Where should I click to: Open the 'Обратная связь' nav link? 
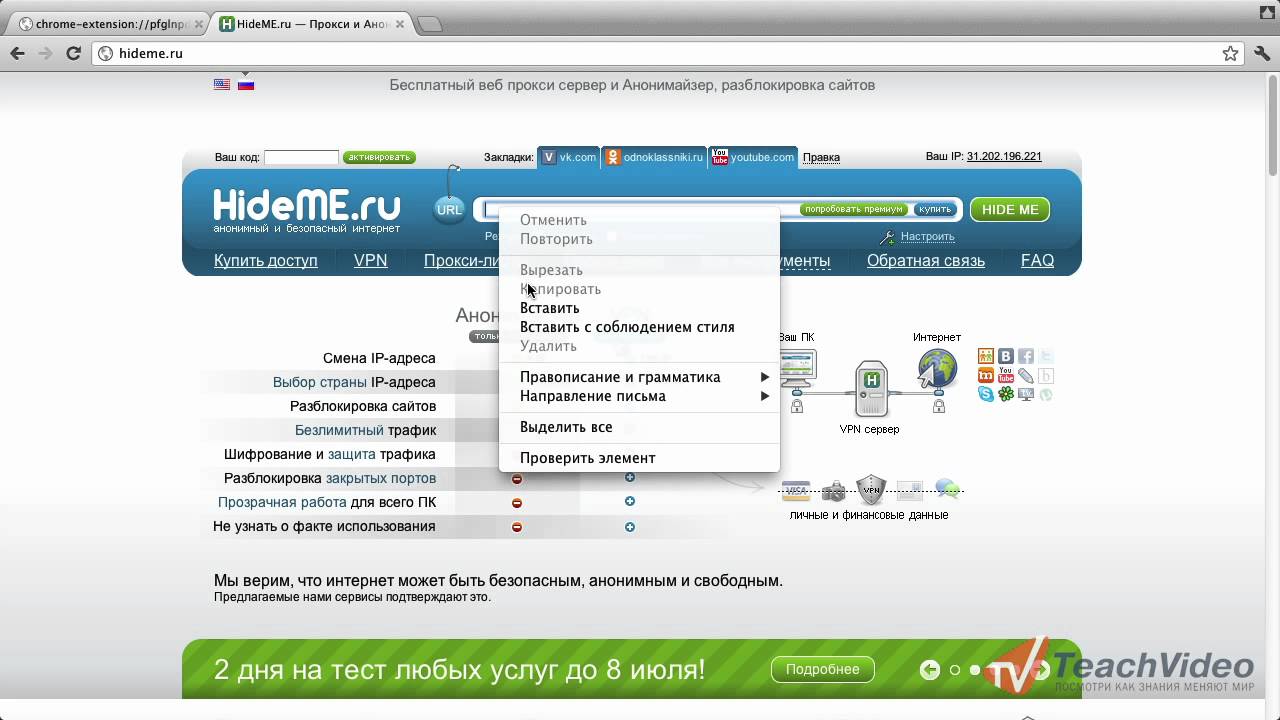[x=926, y=261]
